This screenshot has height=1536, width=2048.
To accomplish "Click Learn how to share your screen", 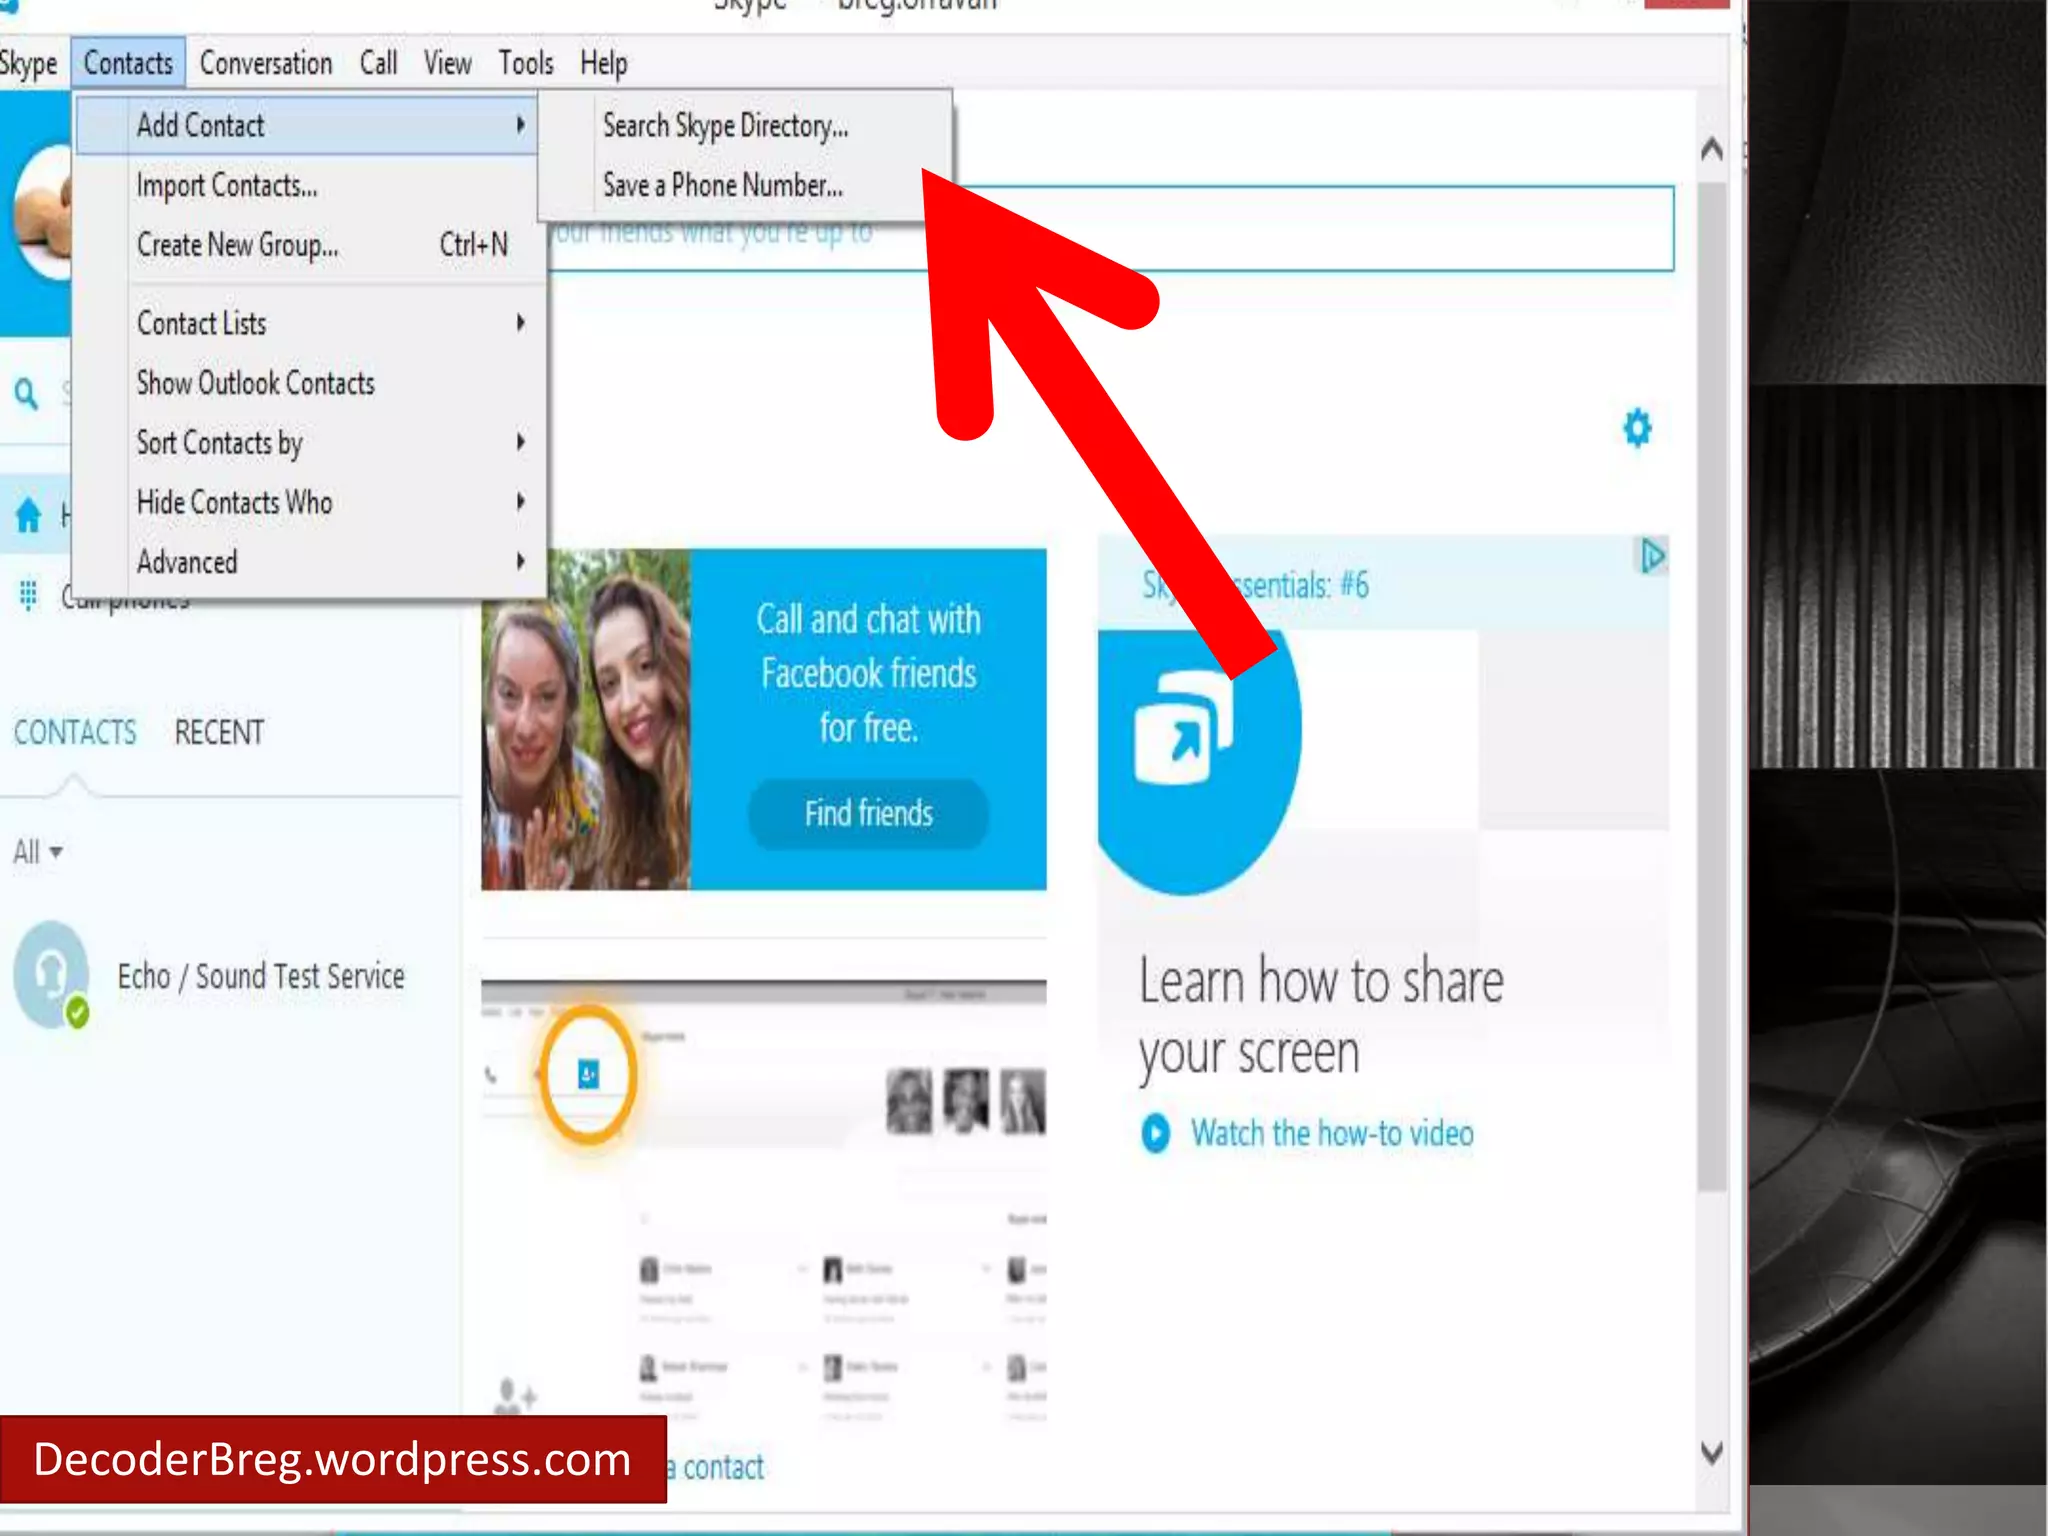I will coord(1320,1016).
